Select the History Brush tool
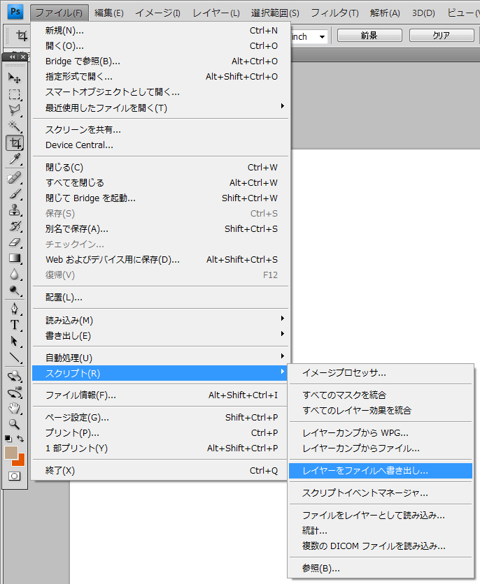 15,226
